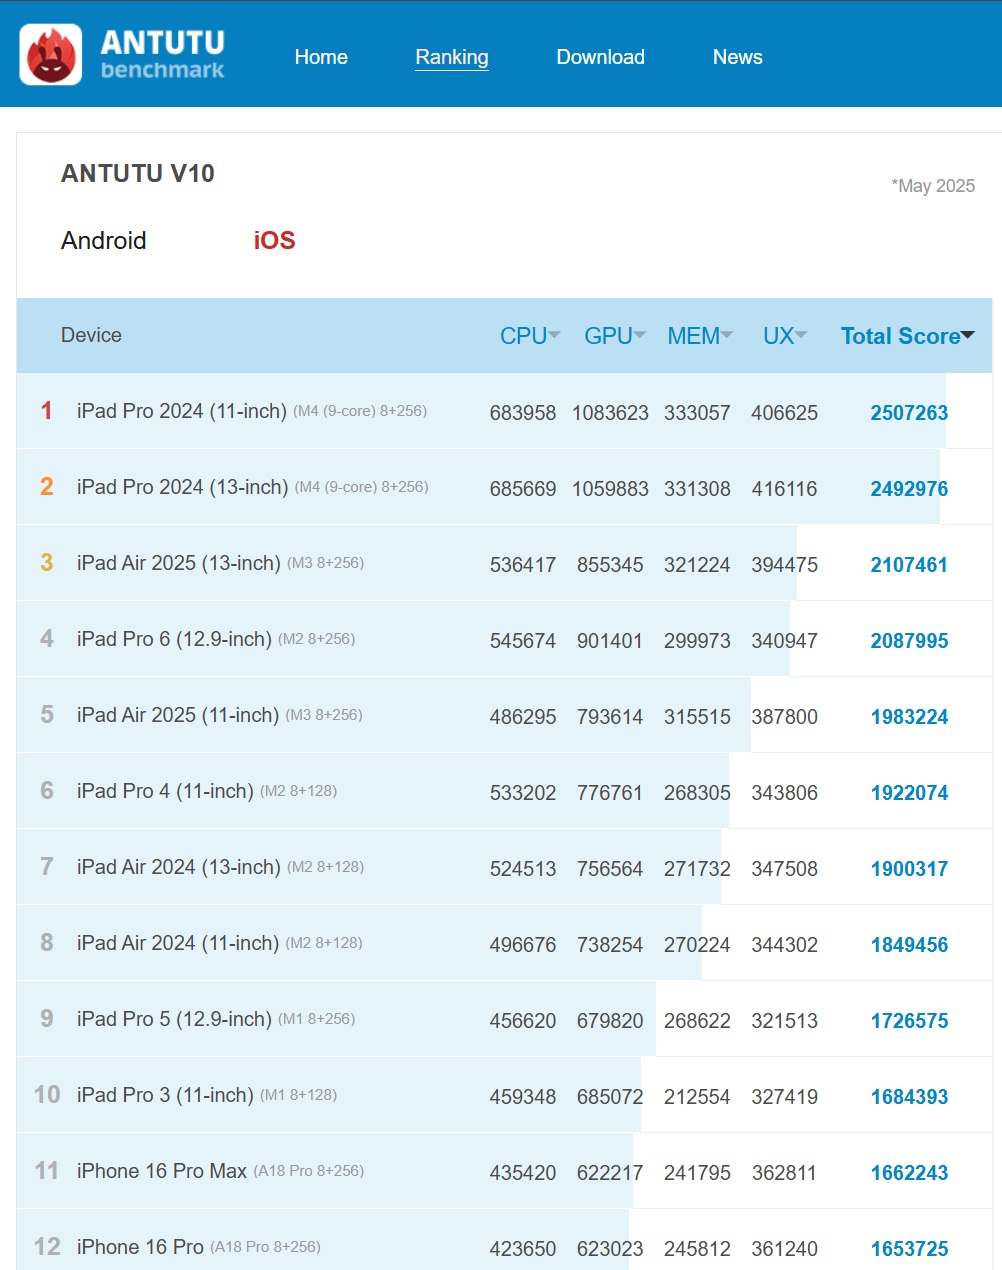Open the News section
Viewport: 1002px width, 1270px height.
pos(738,57)
